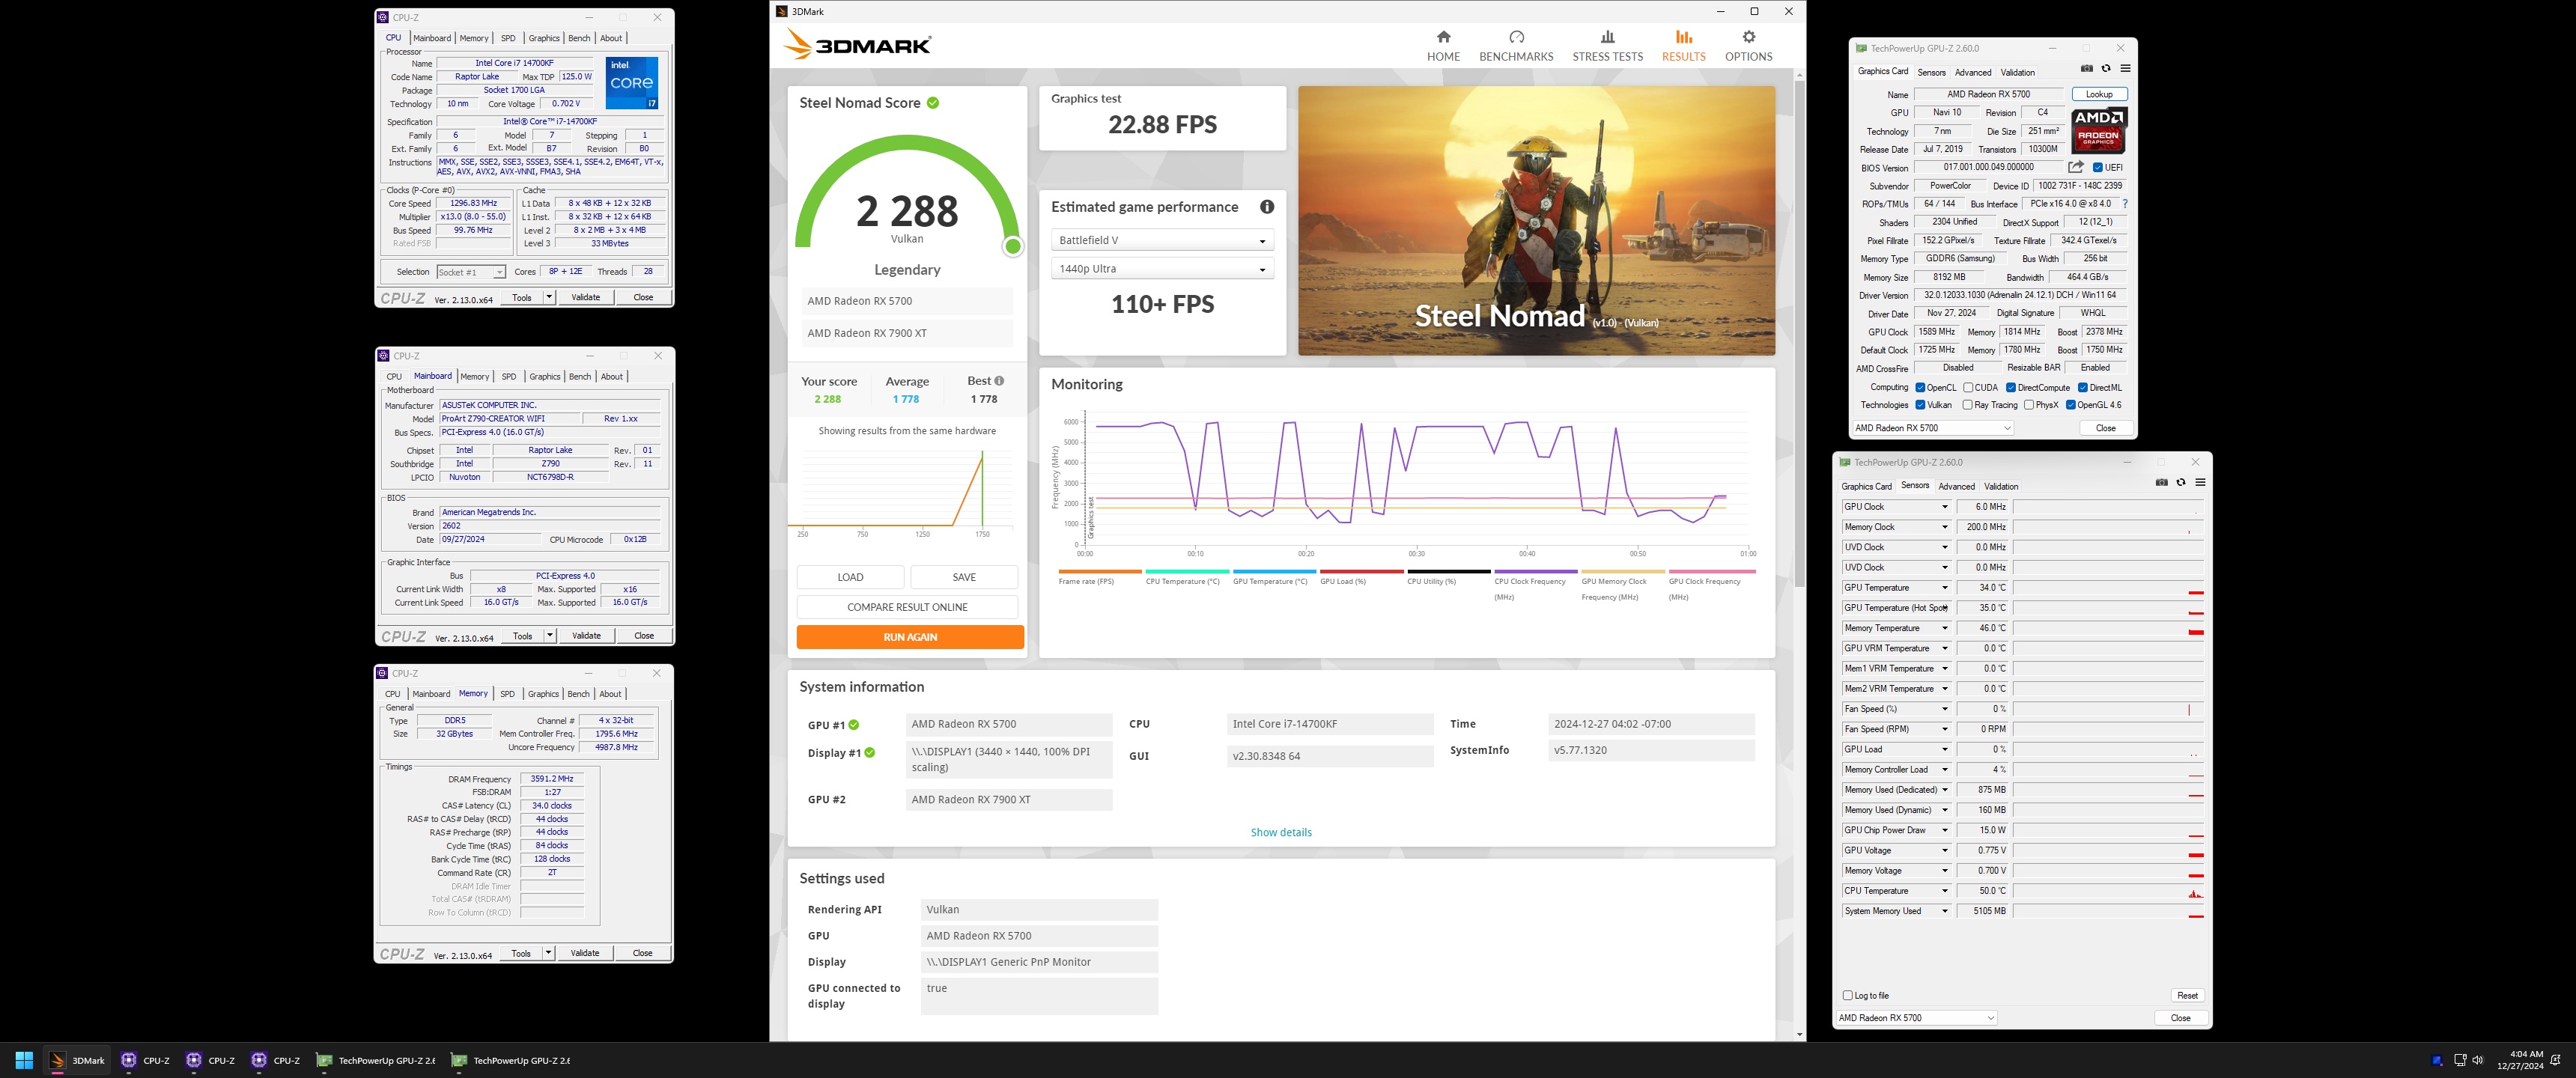Toggle the UEFI checkbox

(x=2098, y=168)
